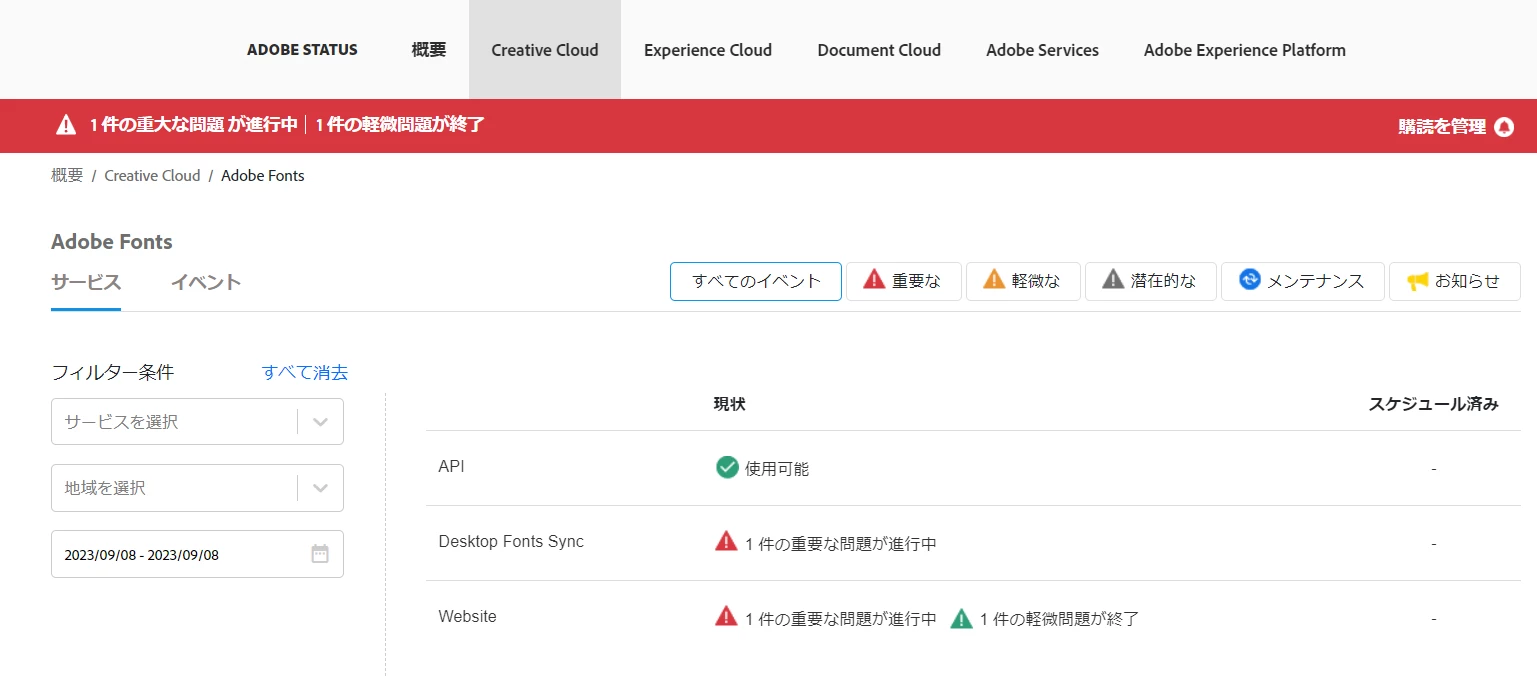Click Website row 1 件の重要な問題が進行中 text
1537x676 pixels.
pos(841,619)
